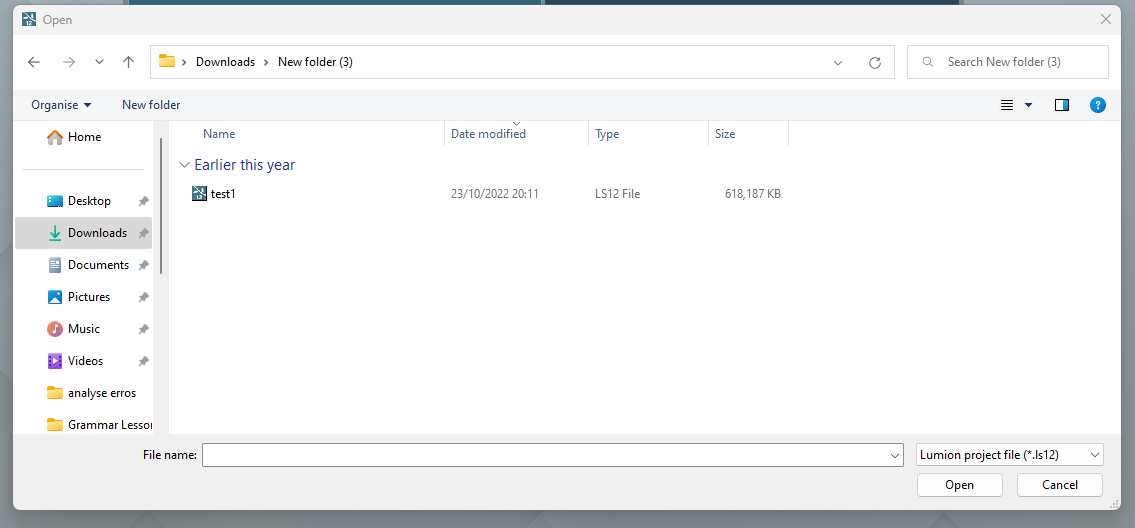Click the File name input field
Viewport: 1135px width, 528px height.
[545, 455]
